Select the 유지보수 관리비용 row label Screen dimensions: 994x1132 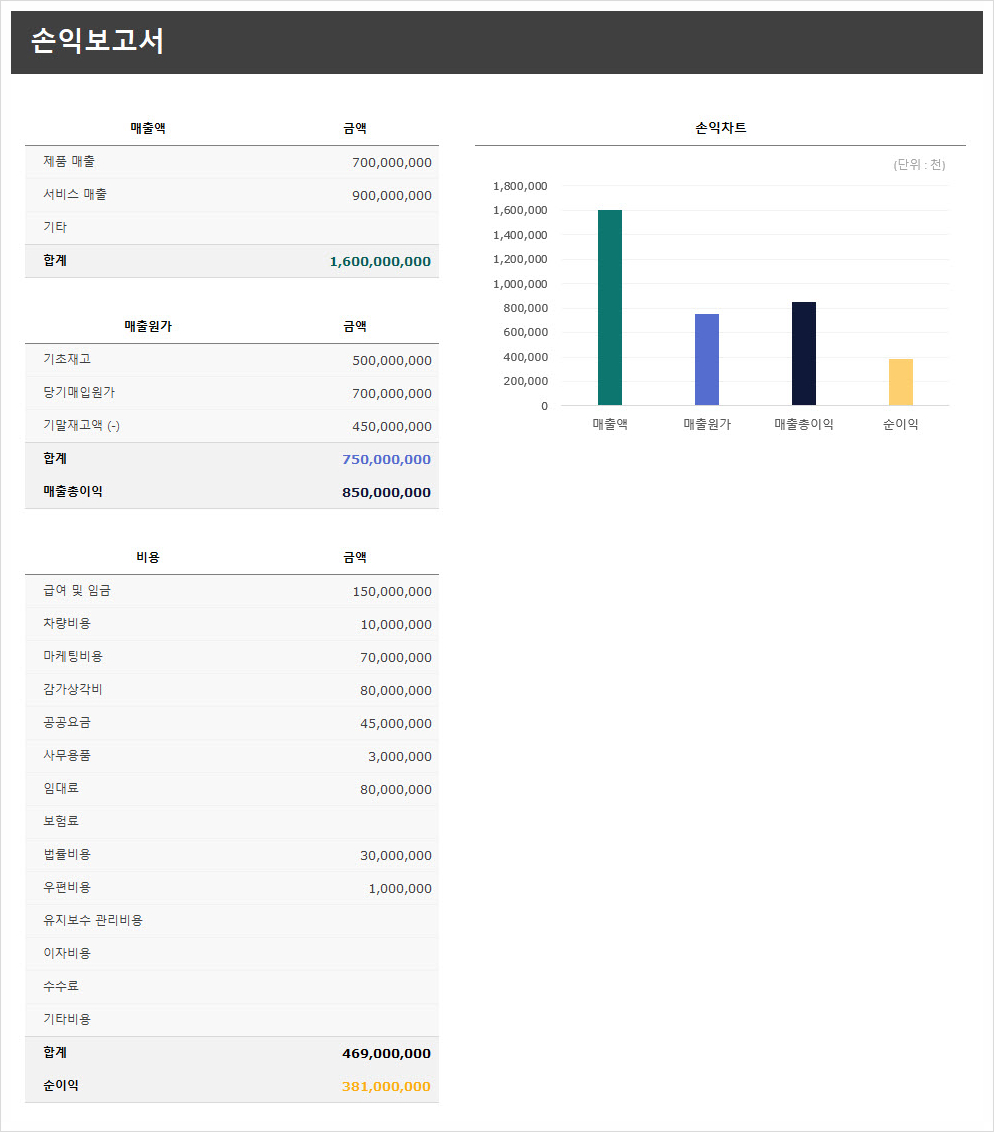(x=92, y=920)
